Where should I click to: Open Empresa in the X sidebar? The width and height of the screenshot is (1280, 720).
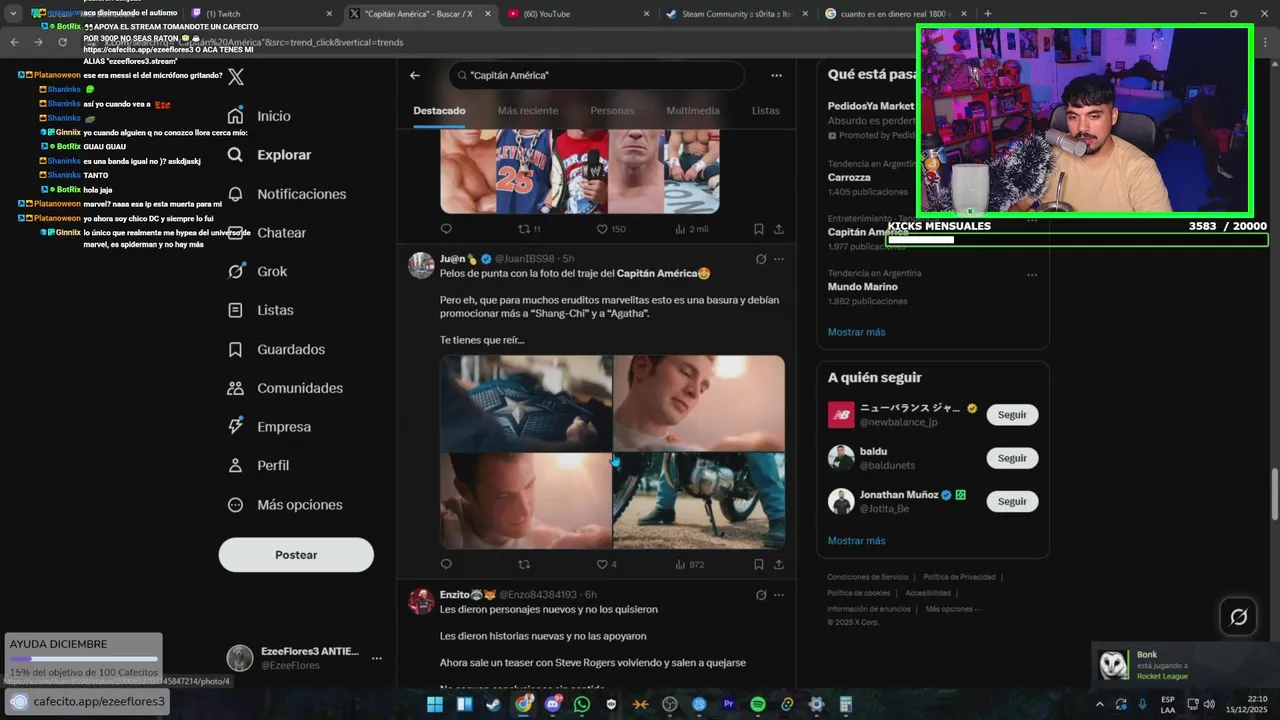click(269, 427)
